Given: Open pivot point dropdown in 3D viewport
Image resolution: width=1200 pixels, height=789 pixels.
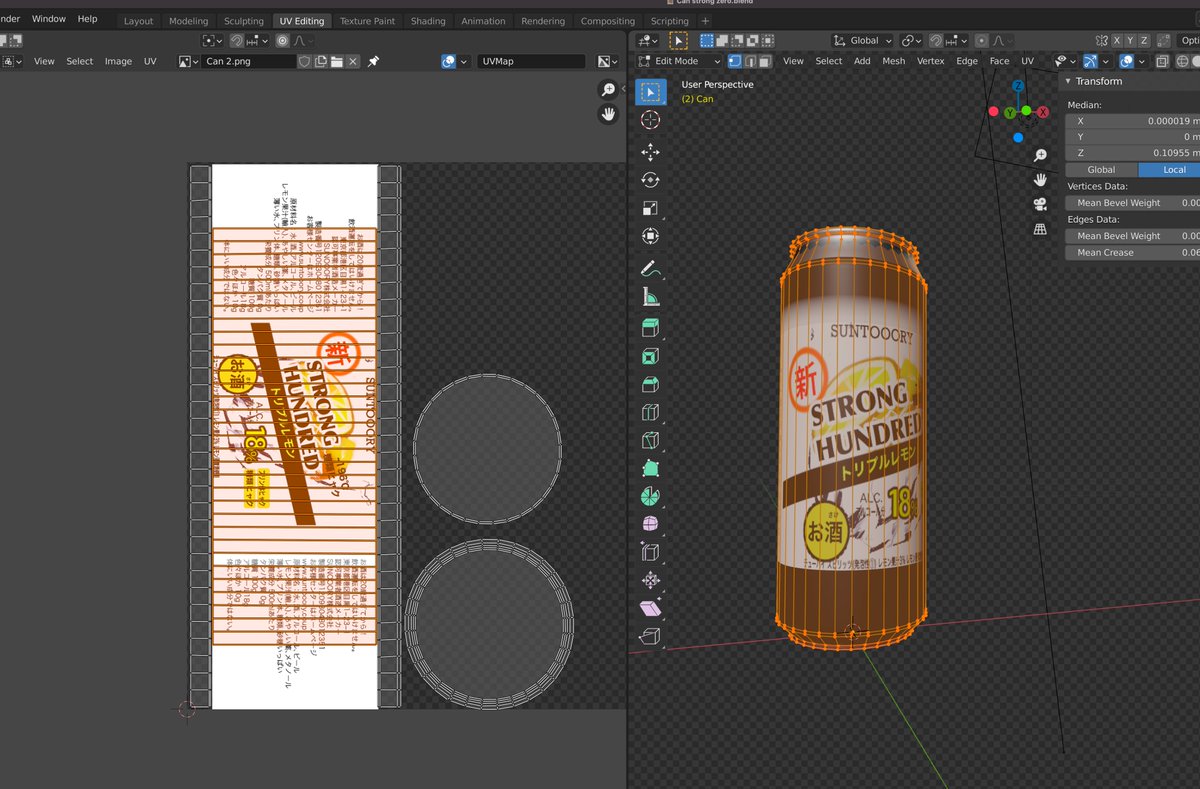Looking at the screenshot, I should point(910,41).
